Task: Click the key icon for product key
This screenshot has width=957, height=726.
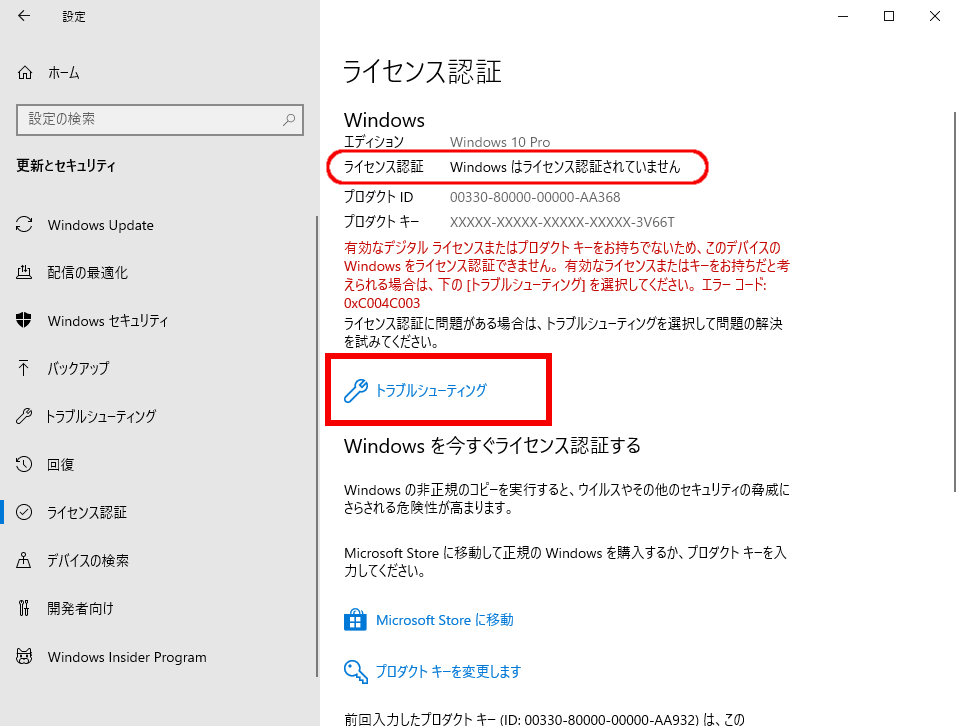Action: (x=355, y=672)
